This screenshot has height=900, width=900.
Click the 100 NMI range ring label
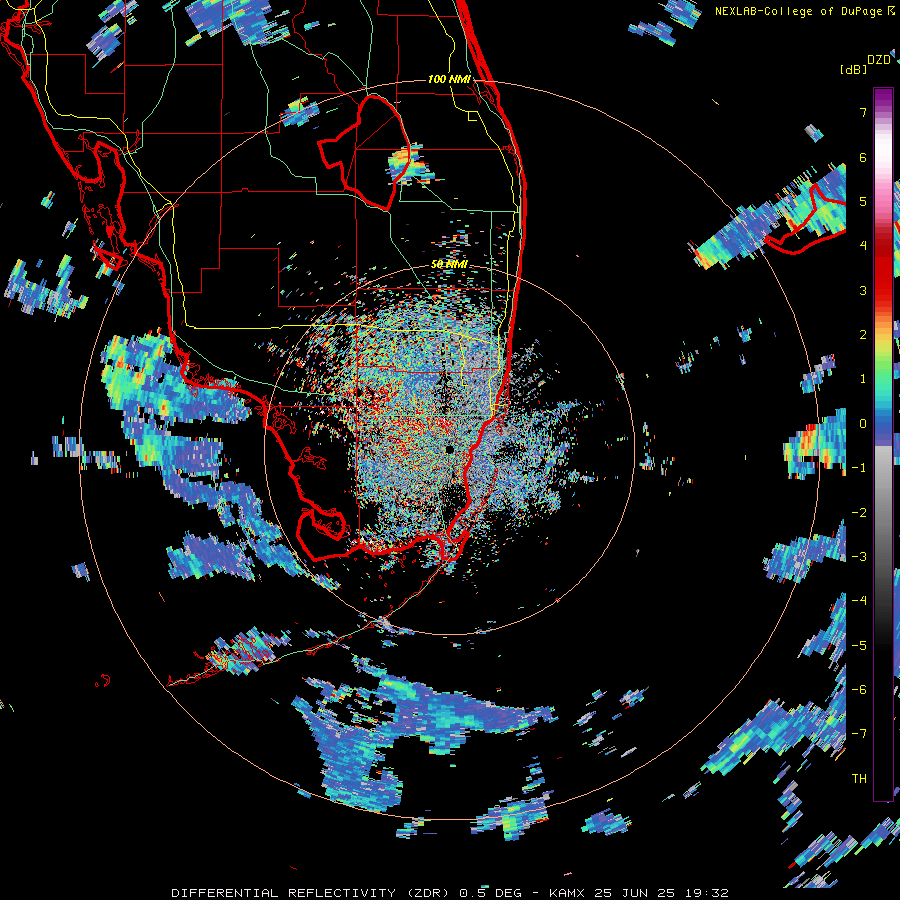(449, 79)
